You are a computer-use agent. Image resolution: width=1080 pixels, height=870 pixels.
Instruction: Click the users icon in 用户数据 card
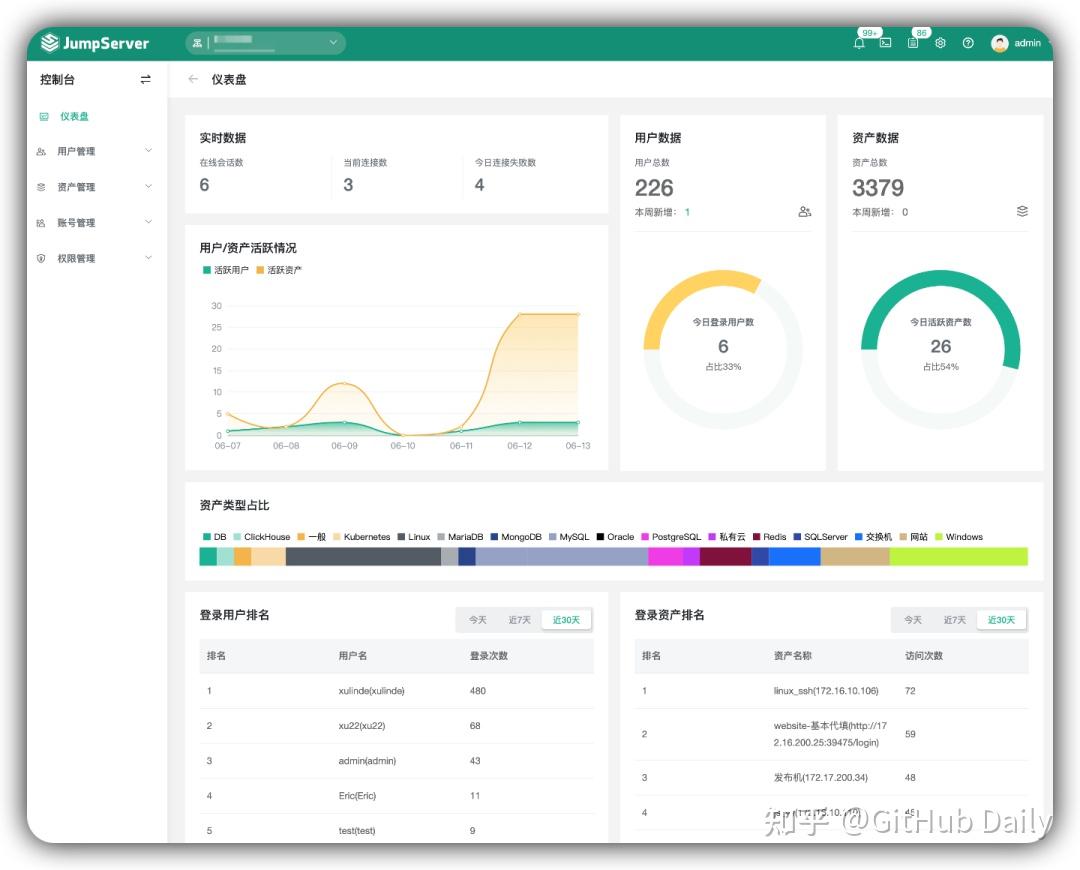[804, 211]
